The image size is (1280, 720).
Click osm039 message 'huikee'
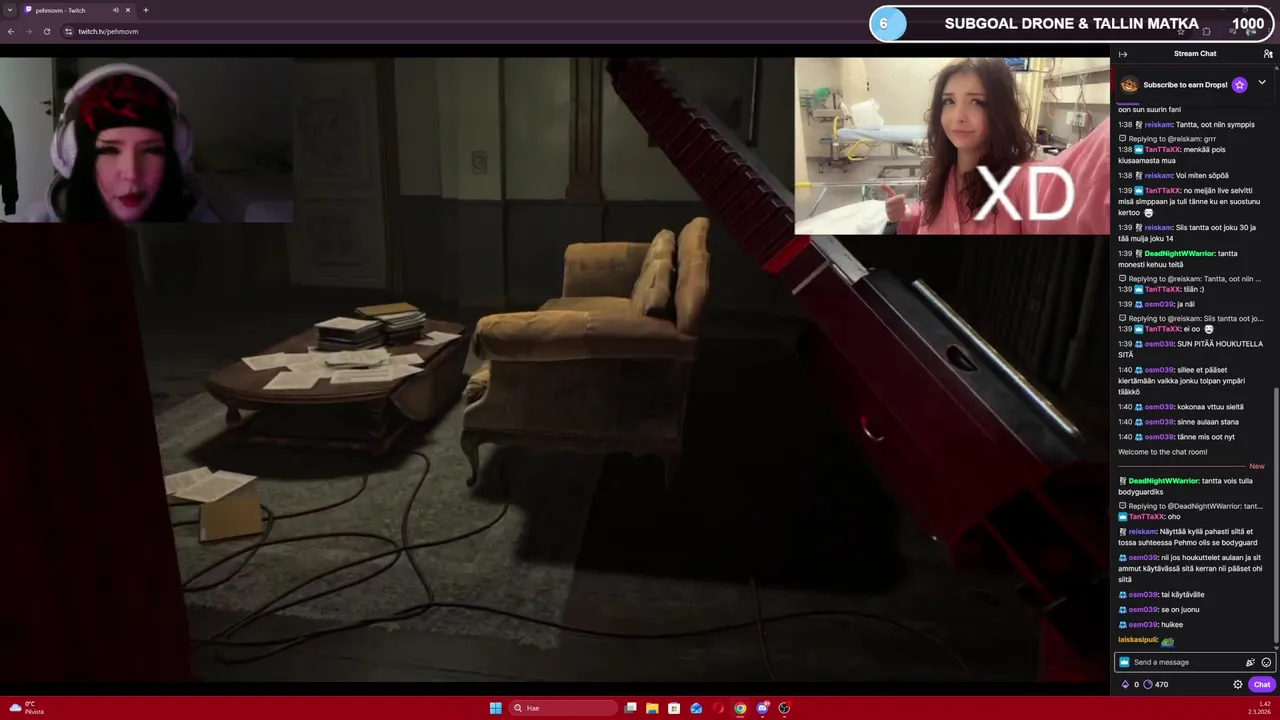(x=1172, y=625)
